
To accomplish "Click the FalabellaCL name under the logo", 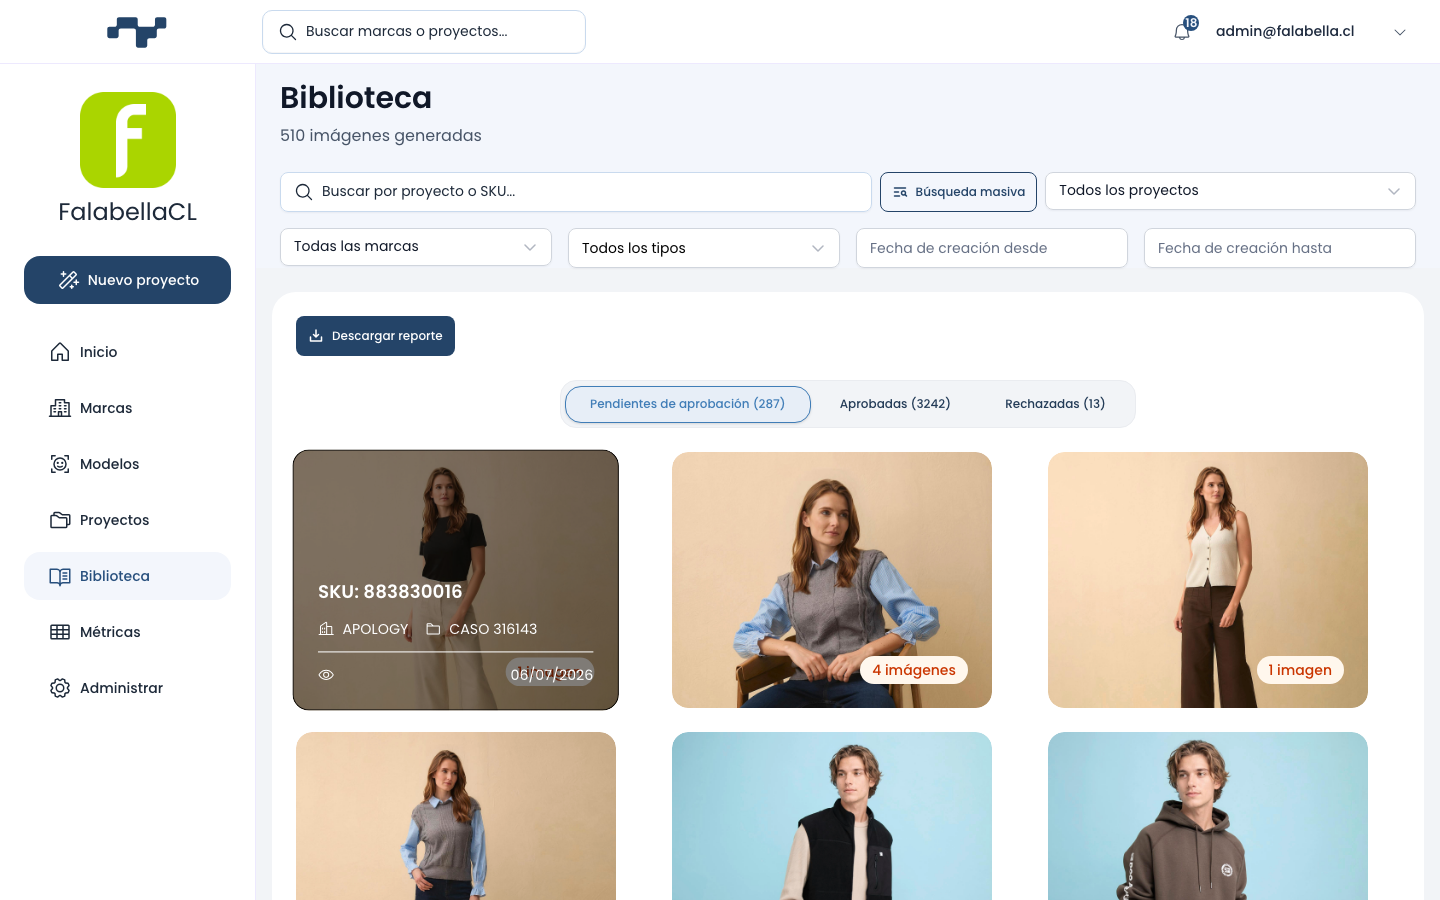I will pos(128,212).
